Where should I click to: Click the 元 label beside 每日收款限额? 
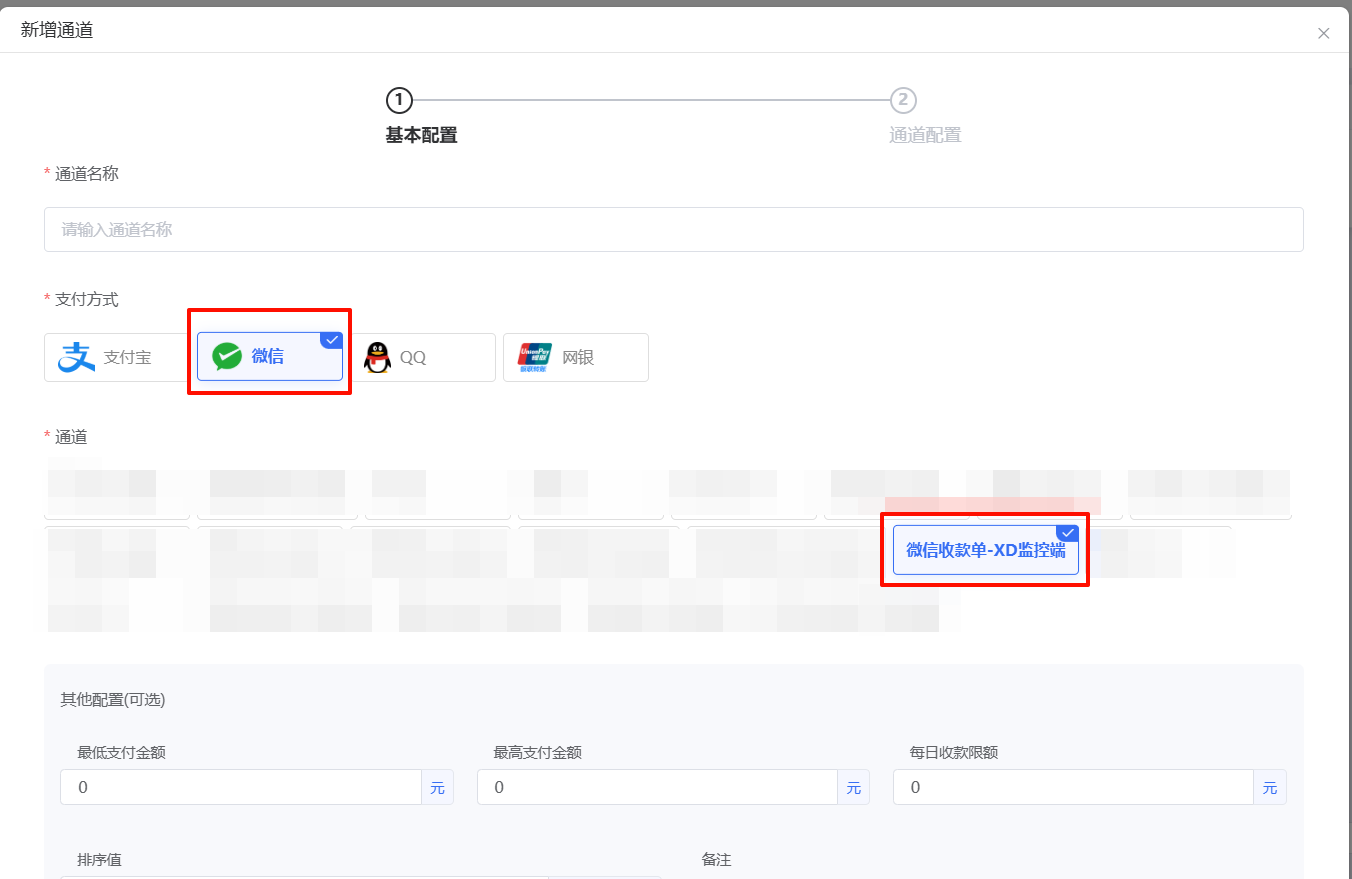[x=1270, y=787]
